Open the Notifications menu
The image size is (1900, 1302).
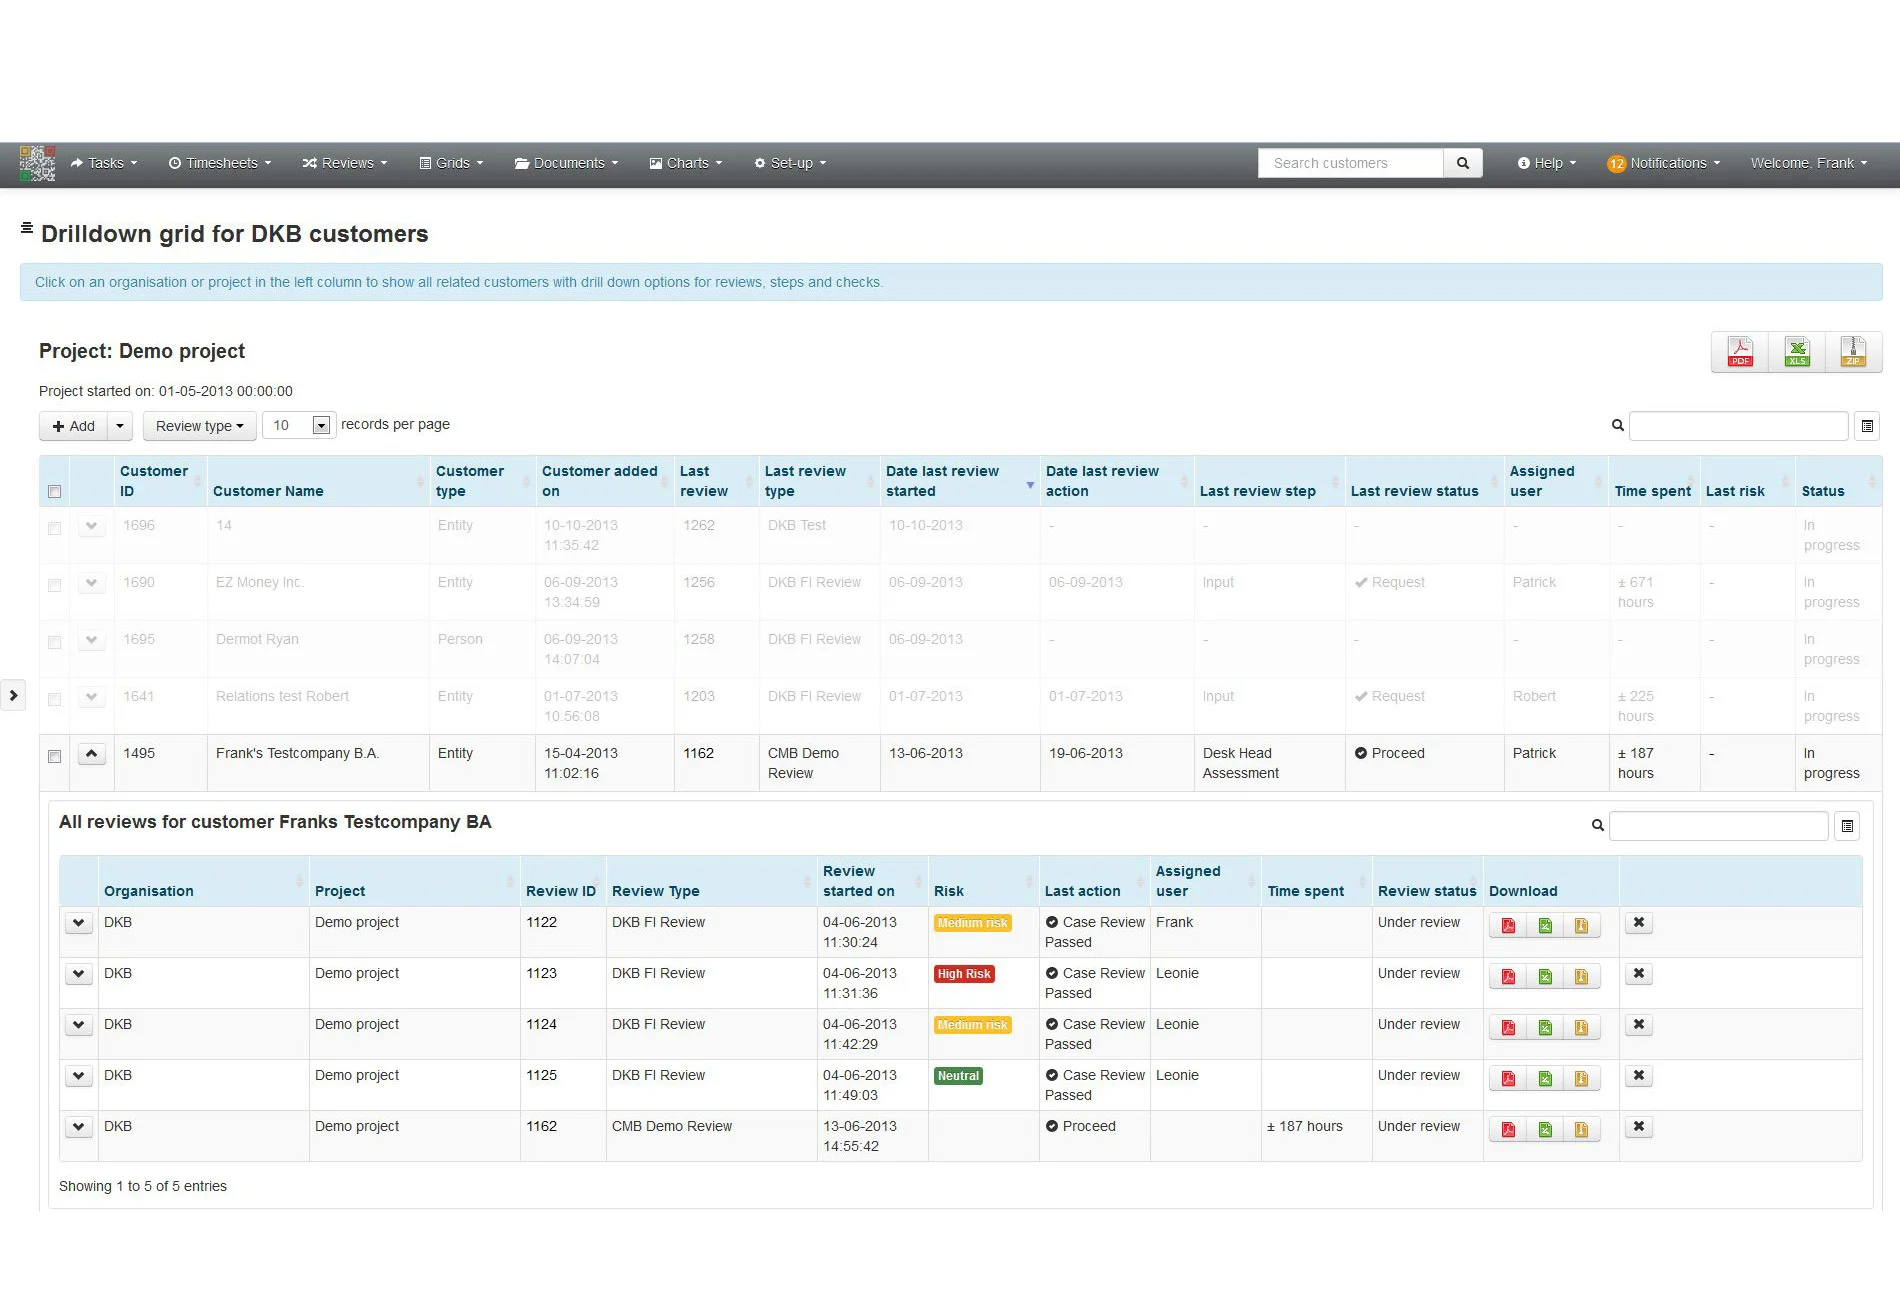tap(1665, 163)
